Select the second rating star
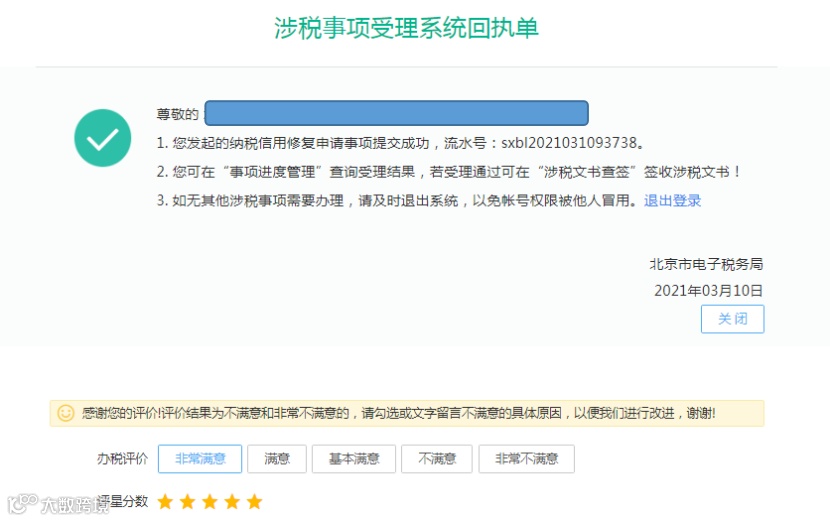 pyautogui.click(x=187, y=501)
